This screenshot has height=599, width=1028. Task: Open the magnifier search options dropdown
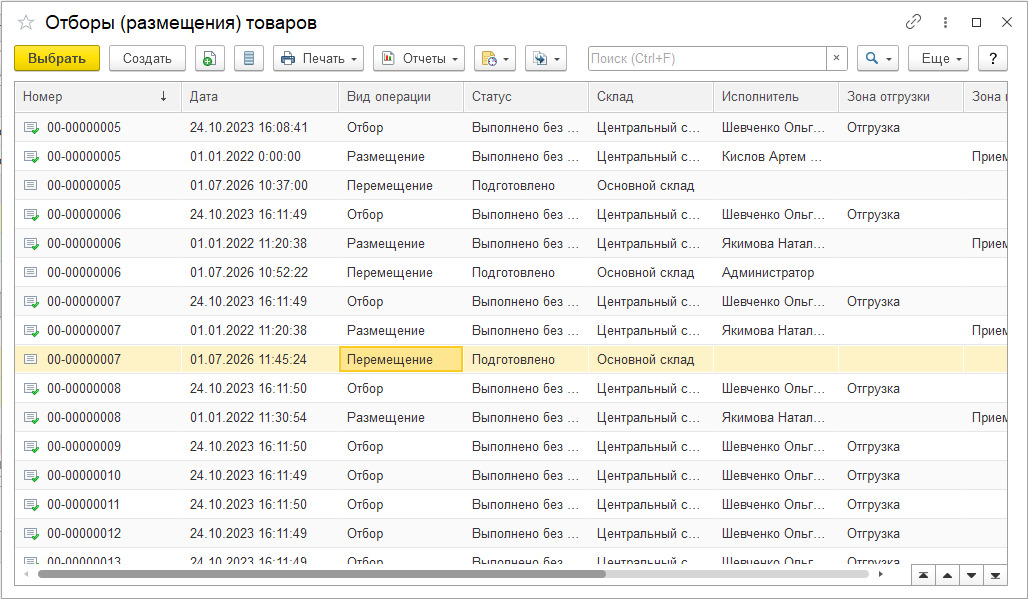[877, 58]
